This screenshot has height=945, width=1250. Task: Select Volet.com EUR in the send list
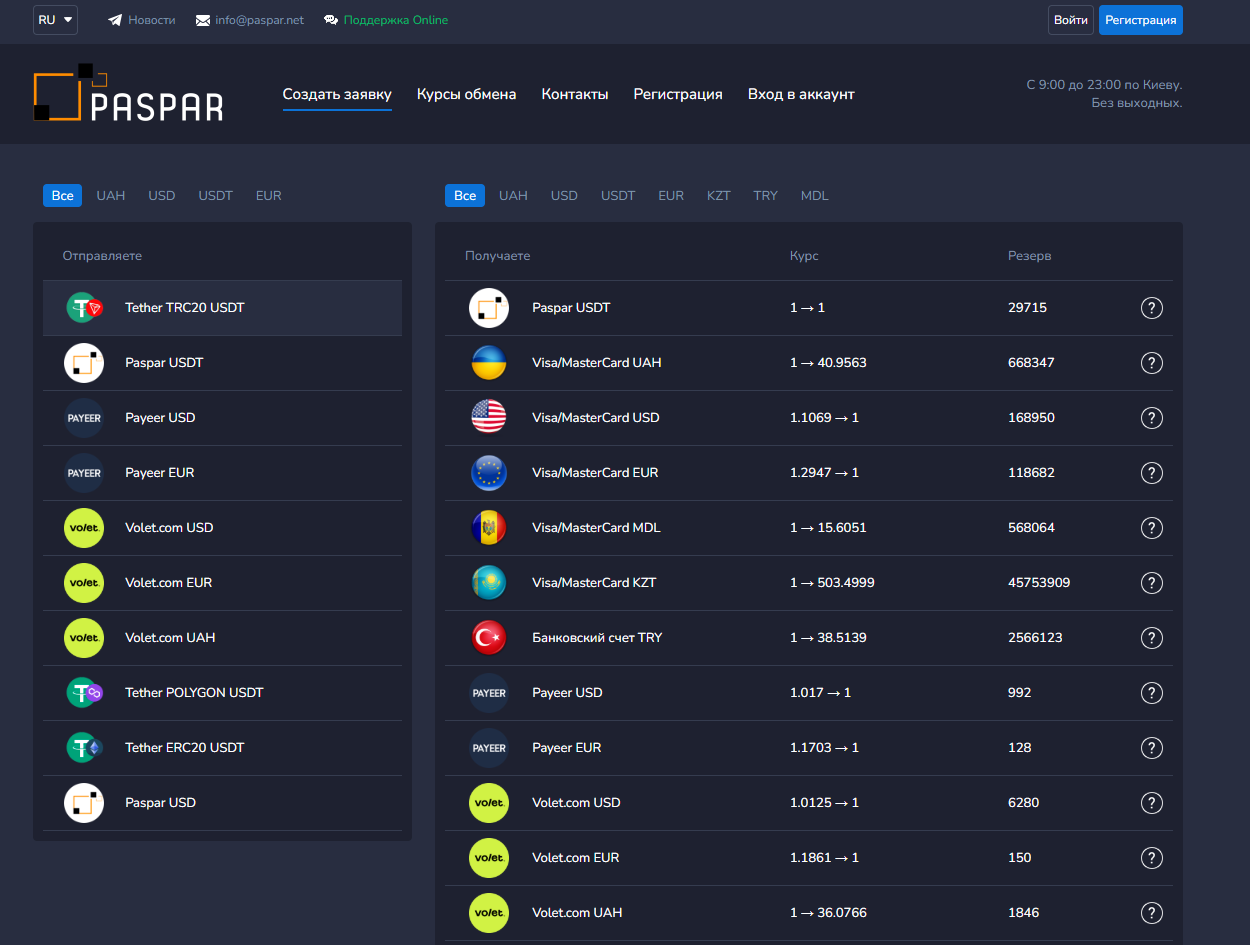pyautogui.click(x=222, y=583)
